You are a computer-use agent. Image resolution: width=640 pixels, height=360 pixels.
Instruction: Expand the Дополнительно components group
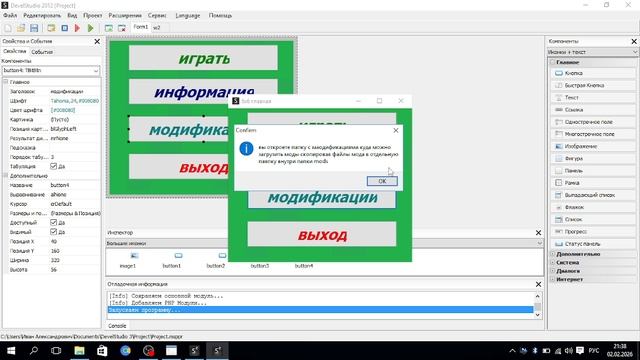tap(552, 254)
